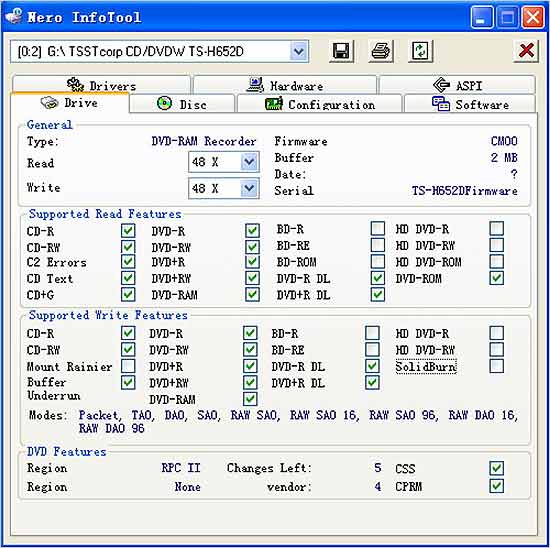The image size is (550, 548).
Task: Toggle DVD+RW checkbox under Read Features
Action: (252, 278)
